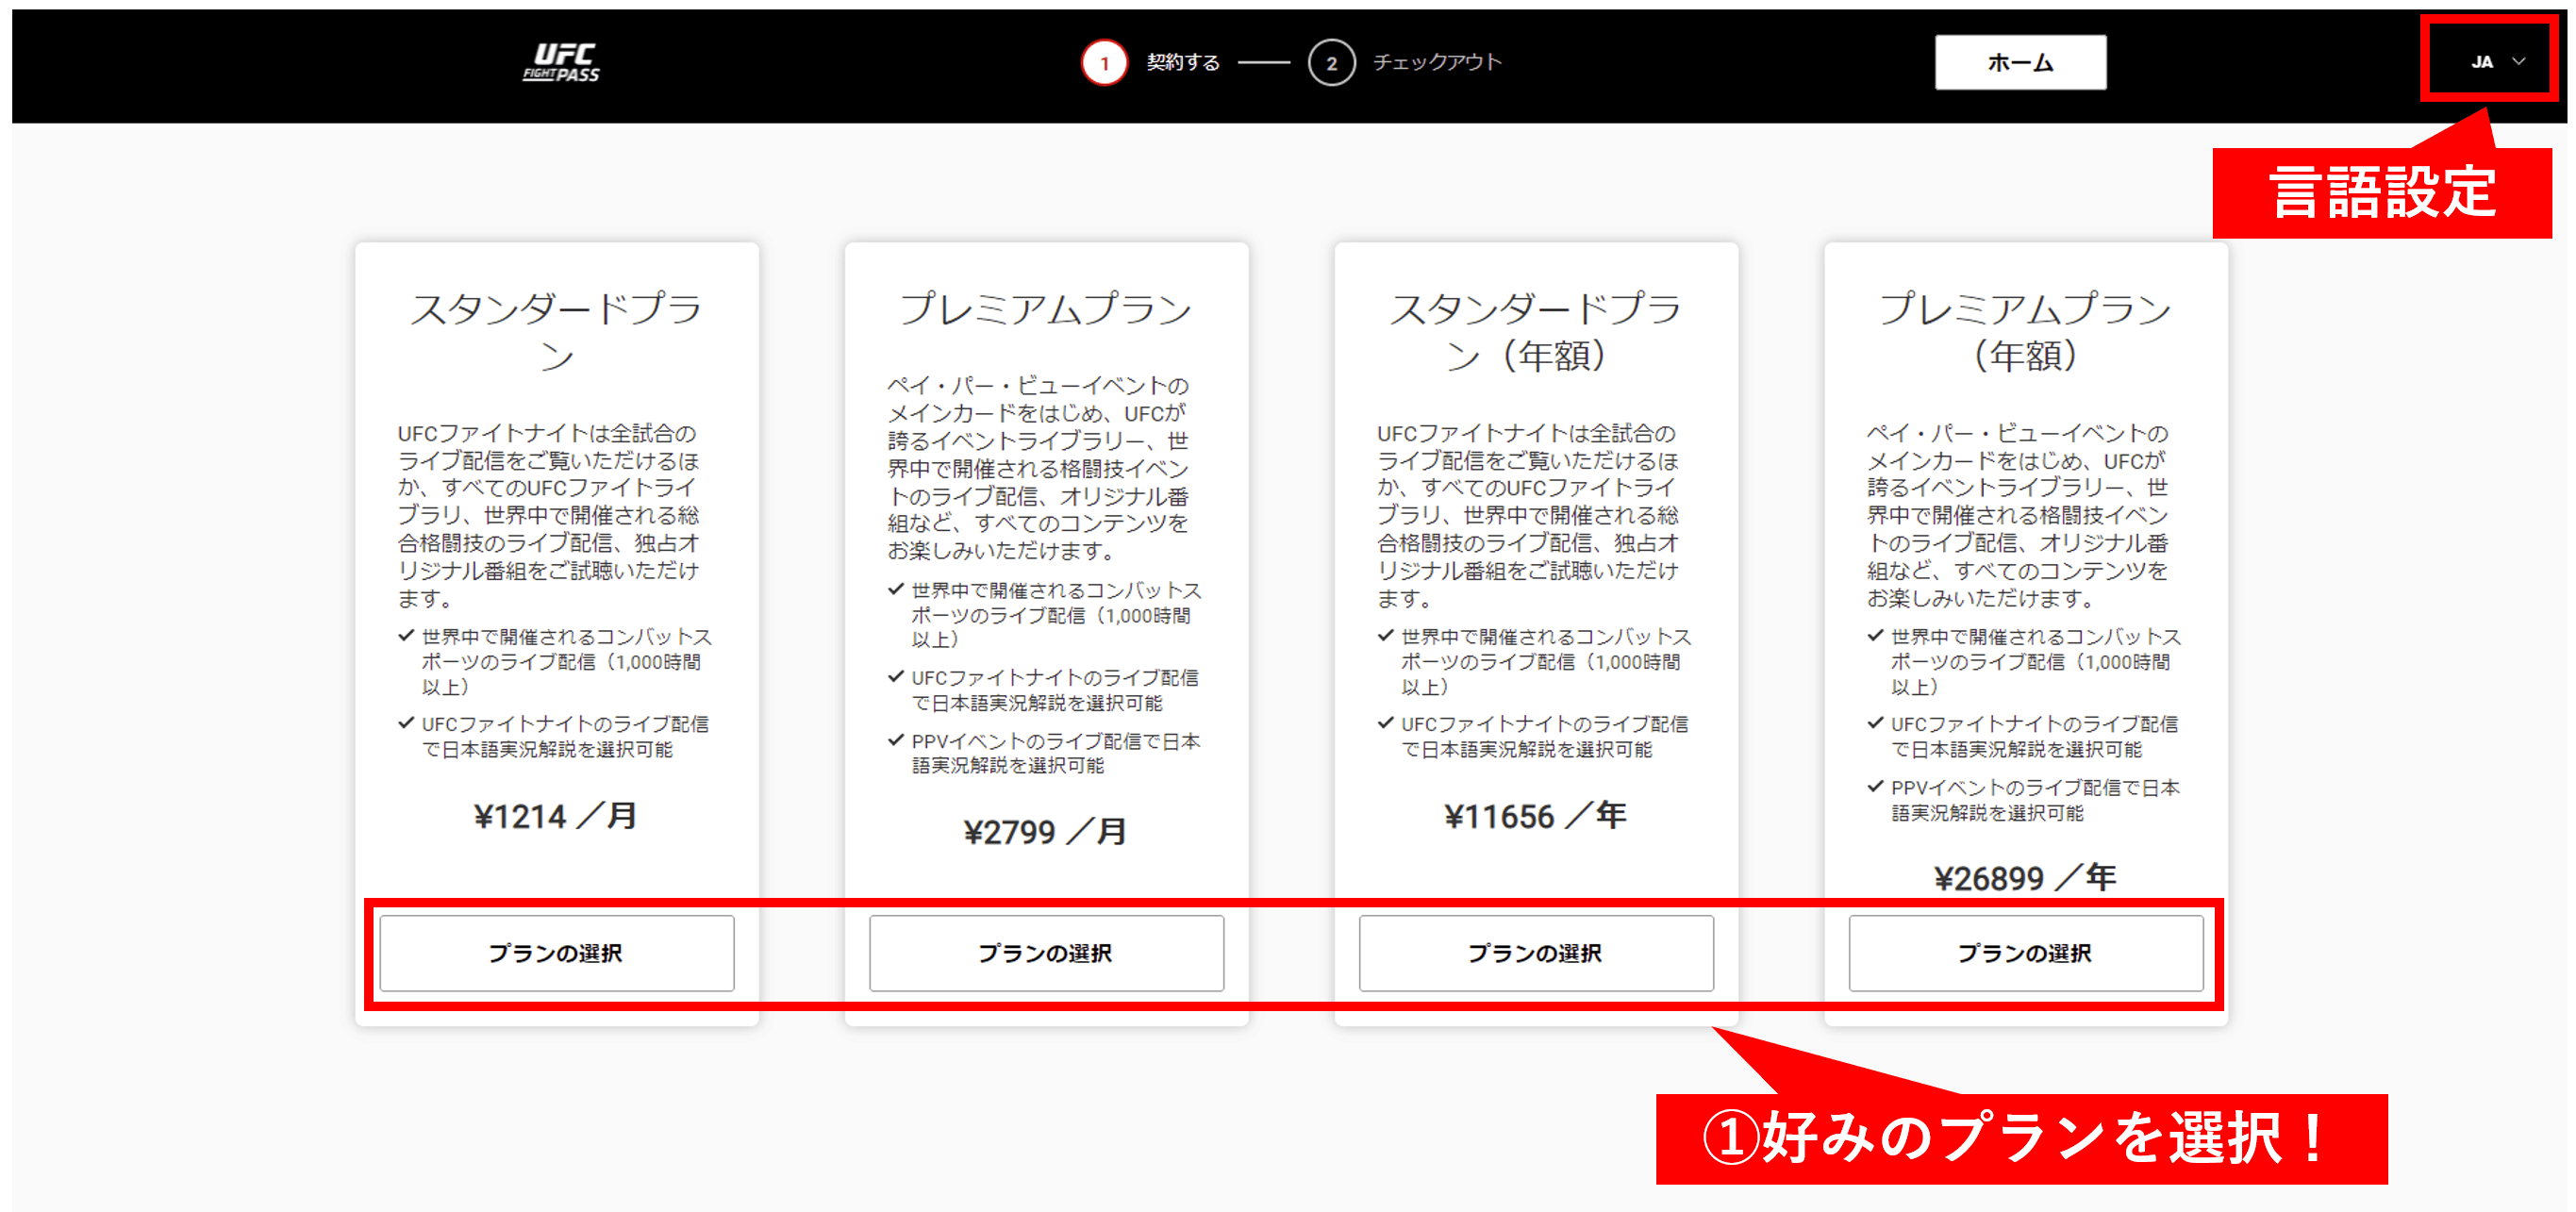The height and width of the screenshot is (1212, 2576).
Task: Choose plan button under ¥1214 monthly standard
Action: [557, 953]
